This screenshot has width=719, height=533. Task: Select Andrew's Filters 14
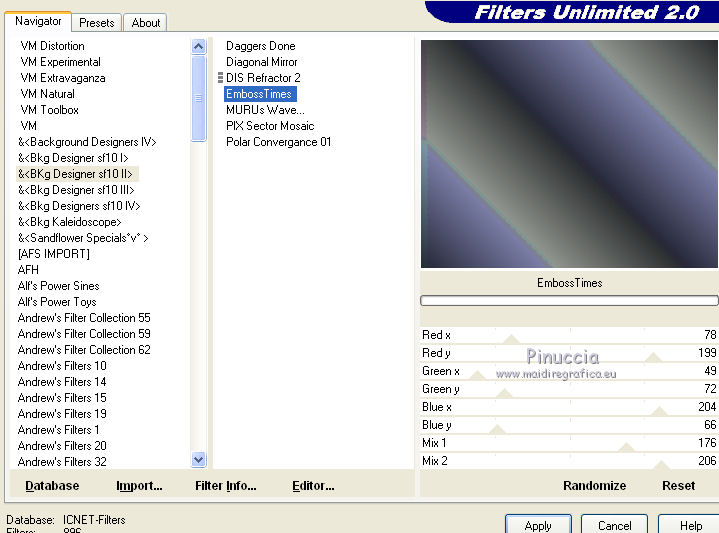coord(62,382)
